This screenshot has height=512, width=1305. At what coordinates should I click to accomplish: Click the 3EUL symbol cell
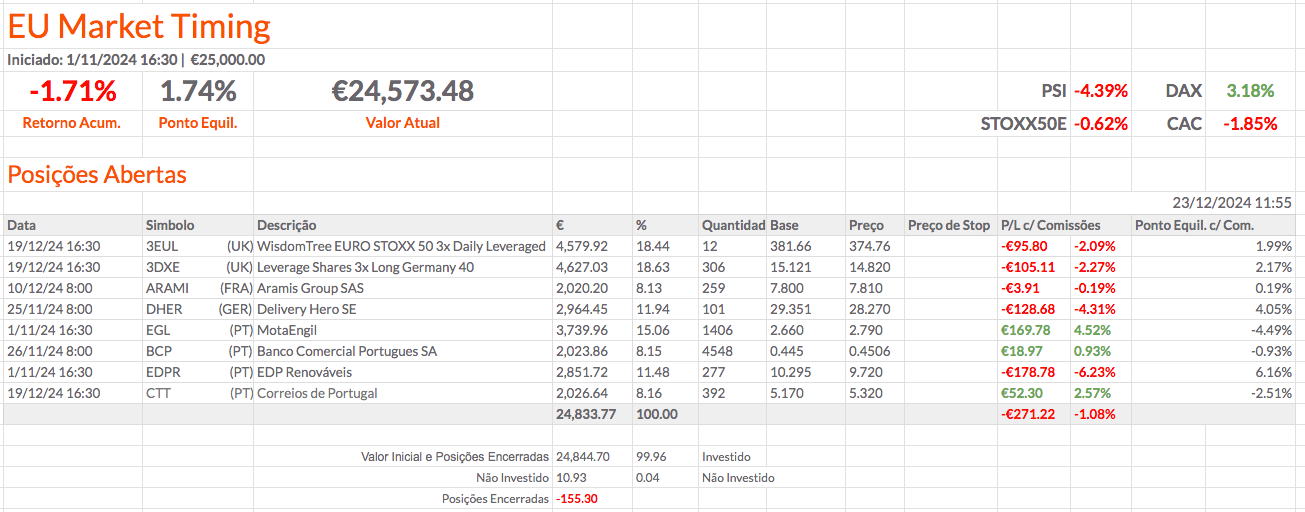pyautogui.click(x=162, y=246)
